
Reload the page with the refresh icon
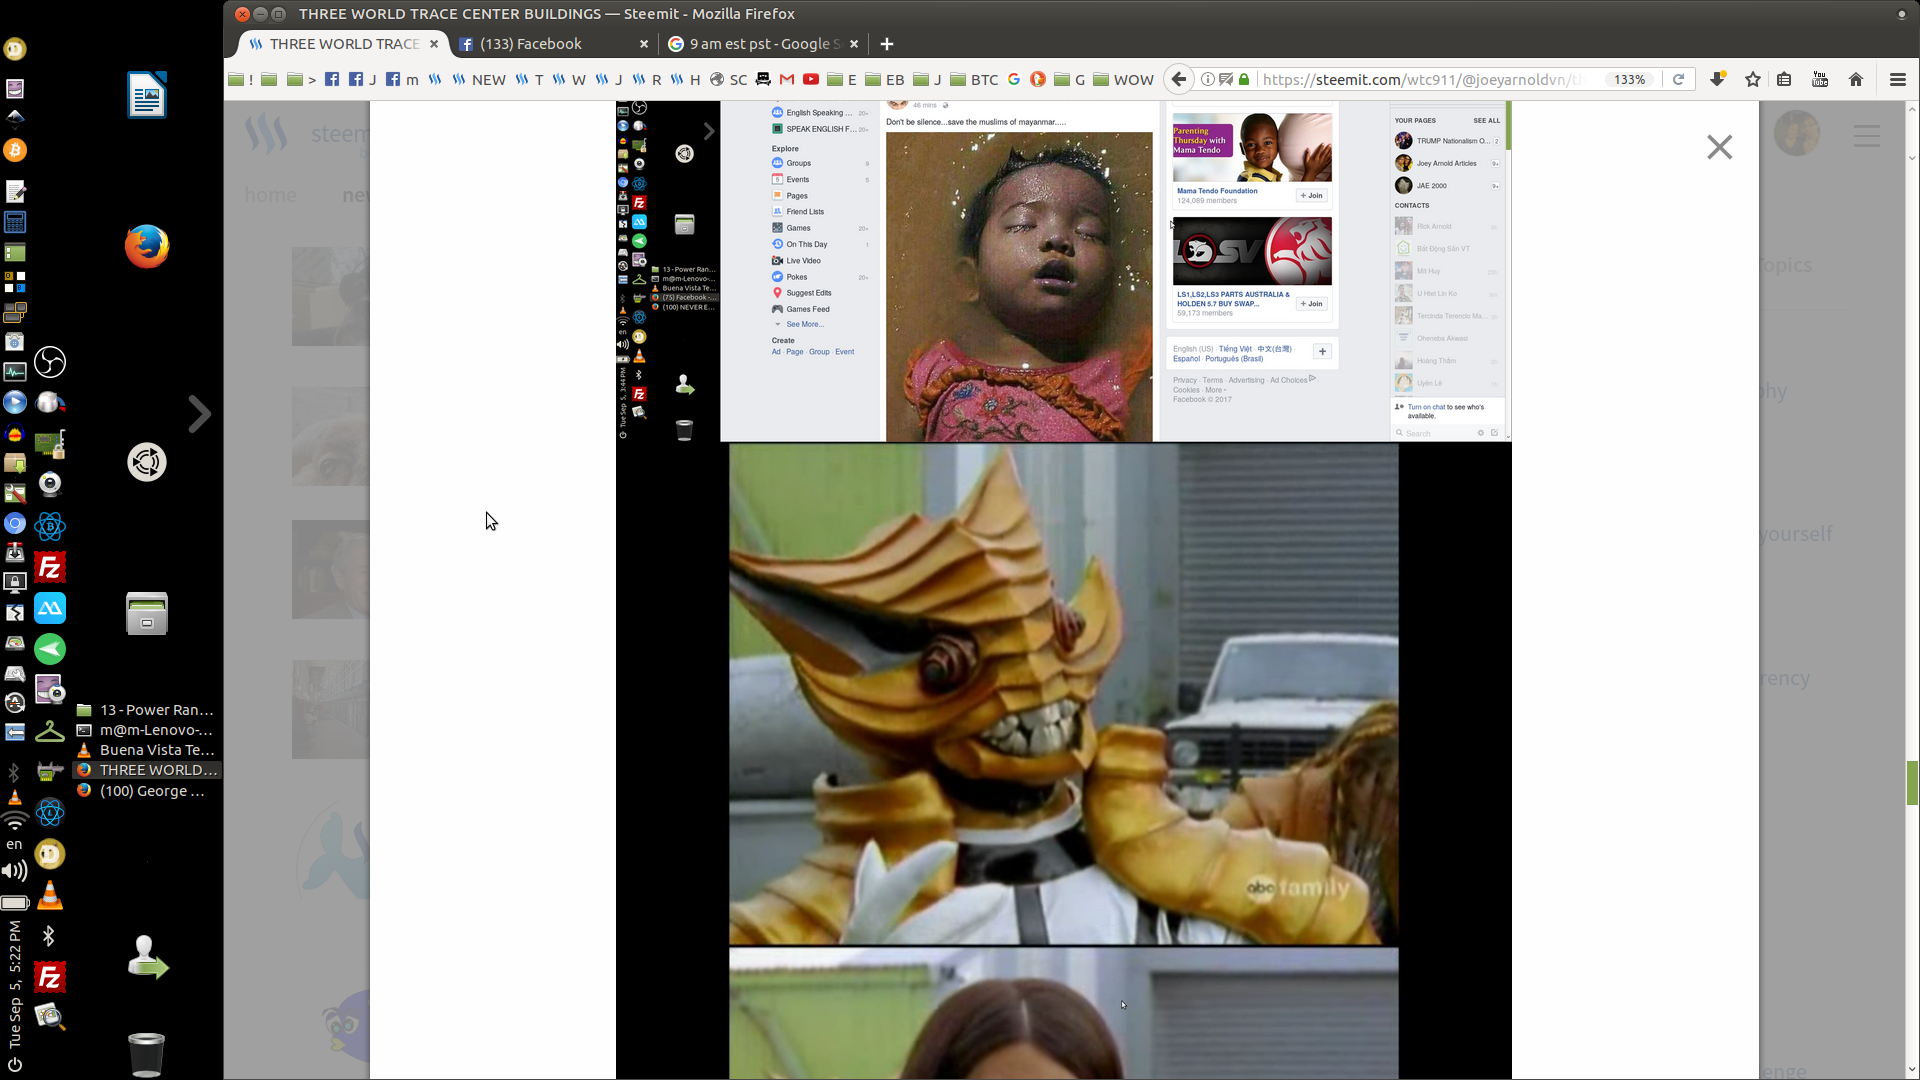point(1679,79)
